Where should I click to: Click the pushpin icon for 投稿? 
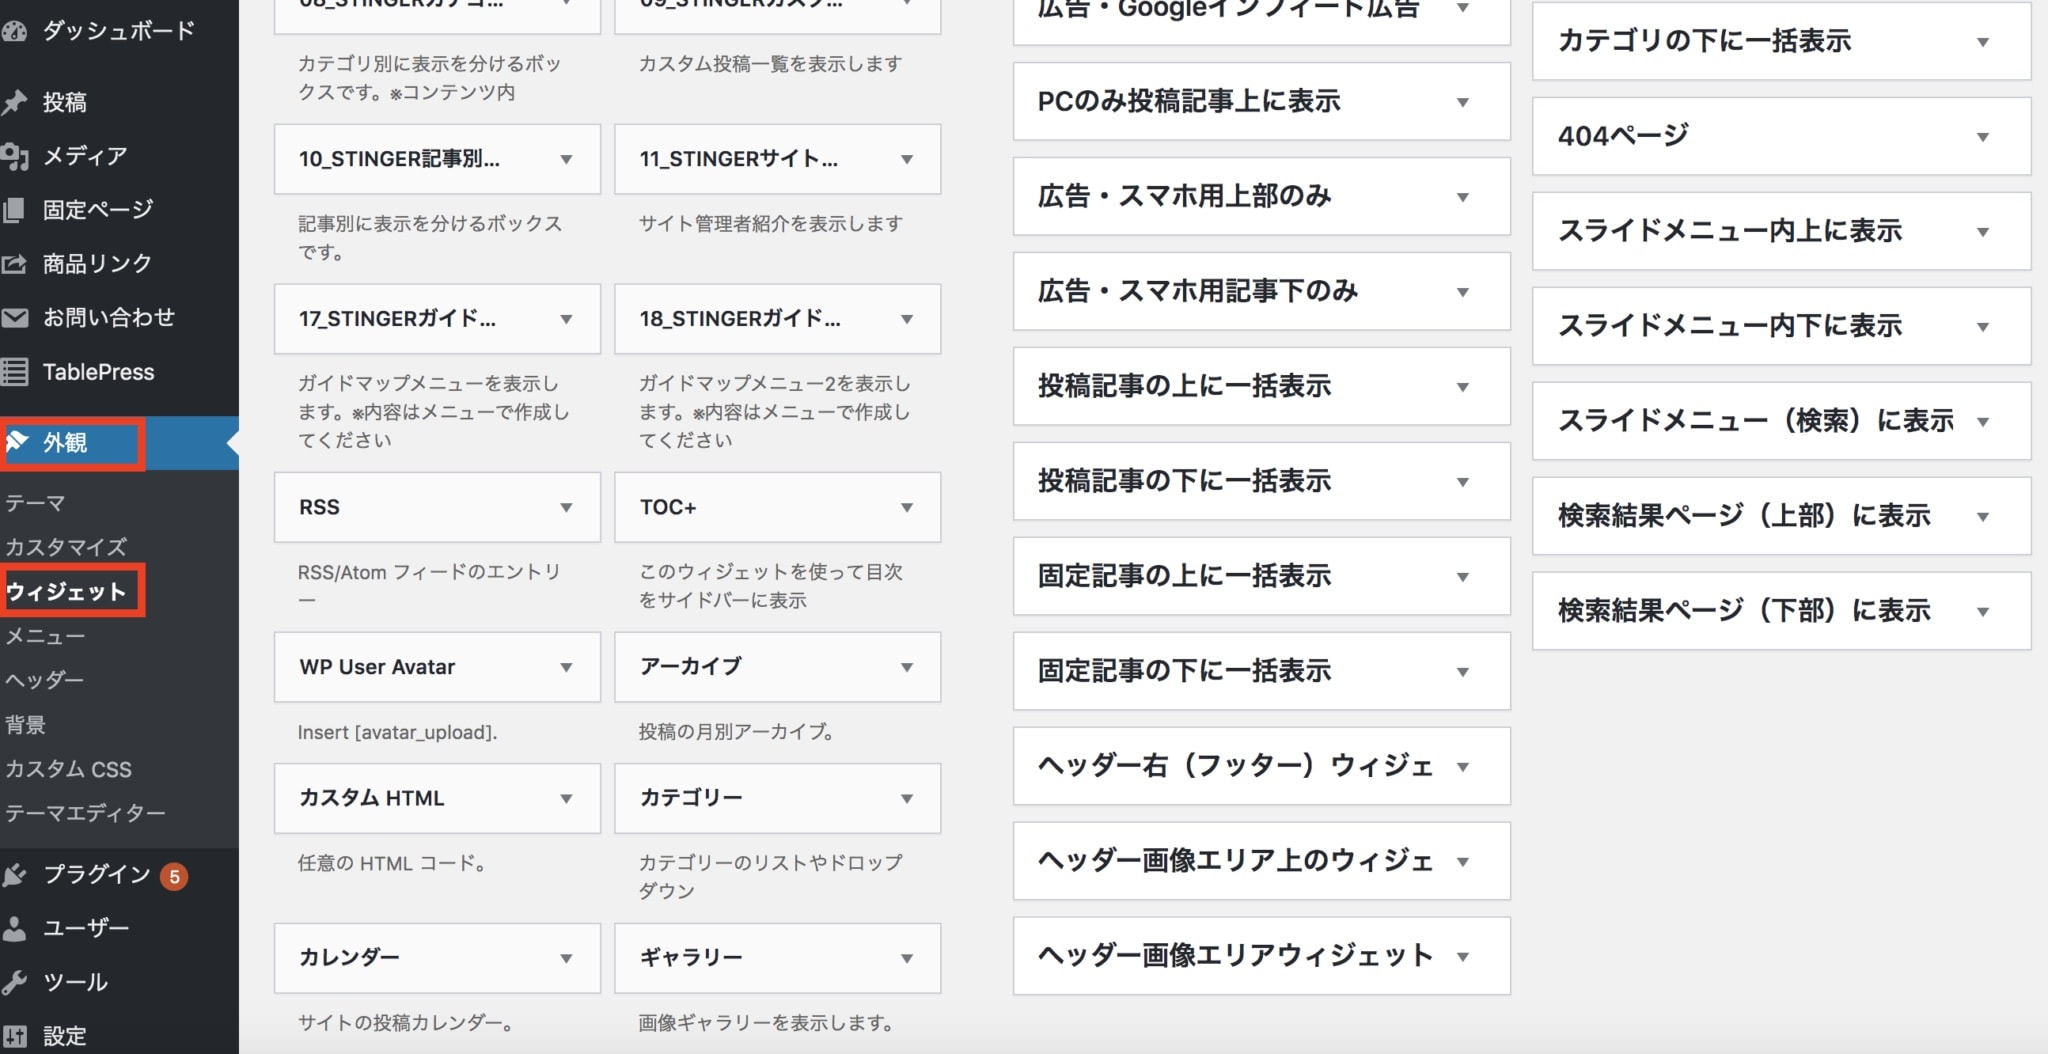pos(14,102)
